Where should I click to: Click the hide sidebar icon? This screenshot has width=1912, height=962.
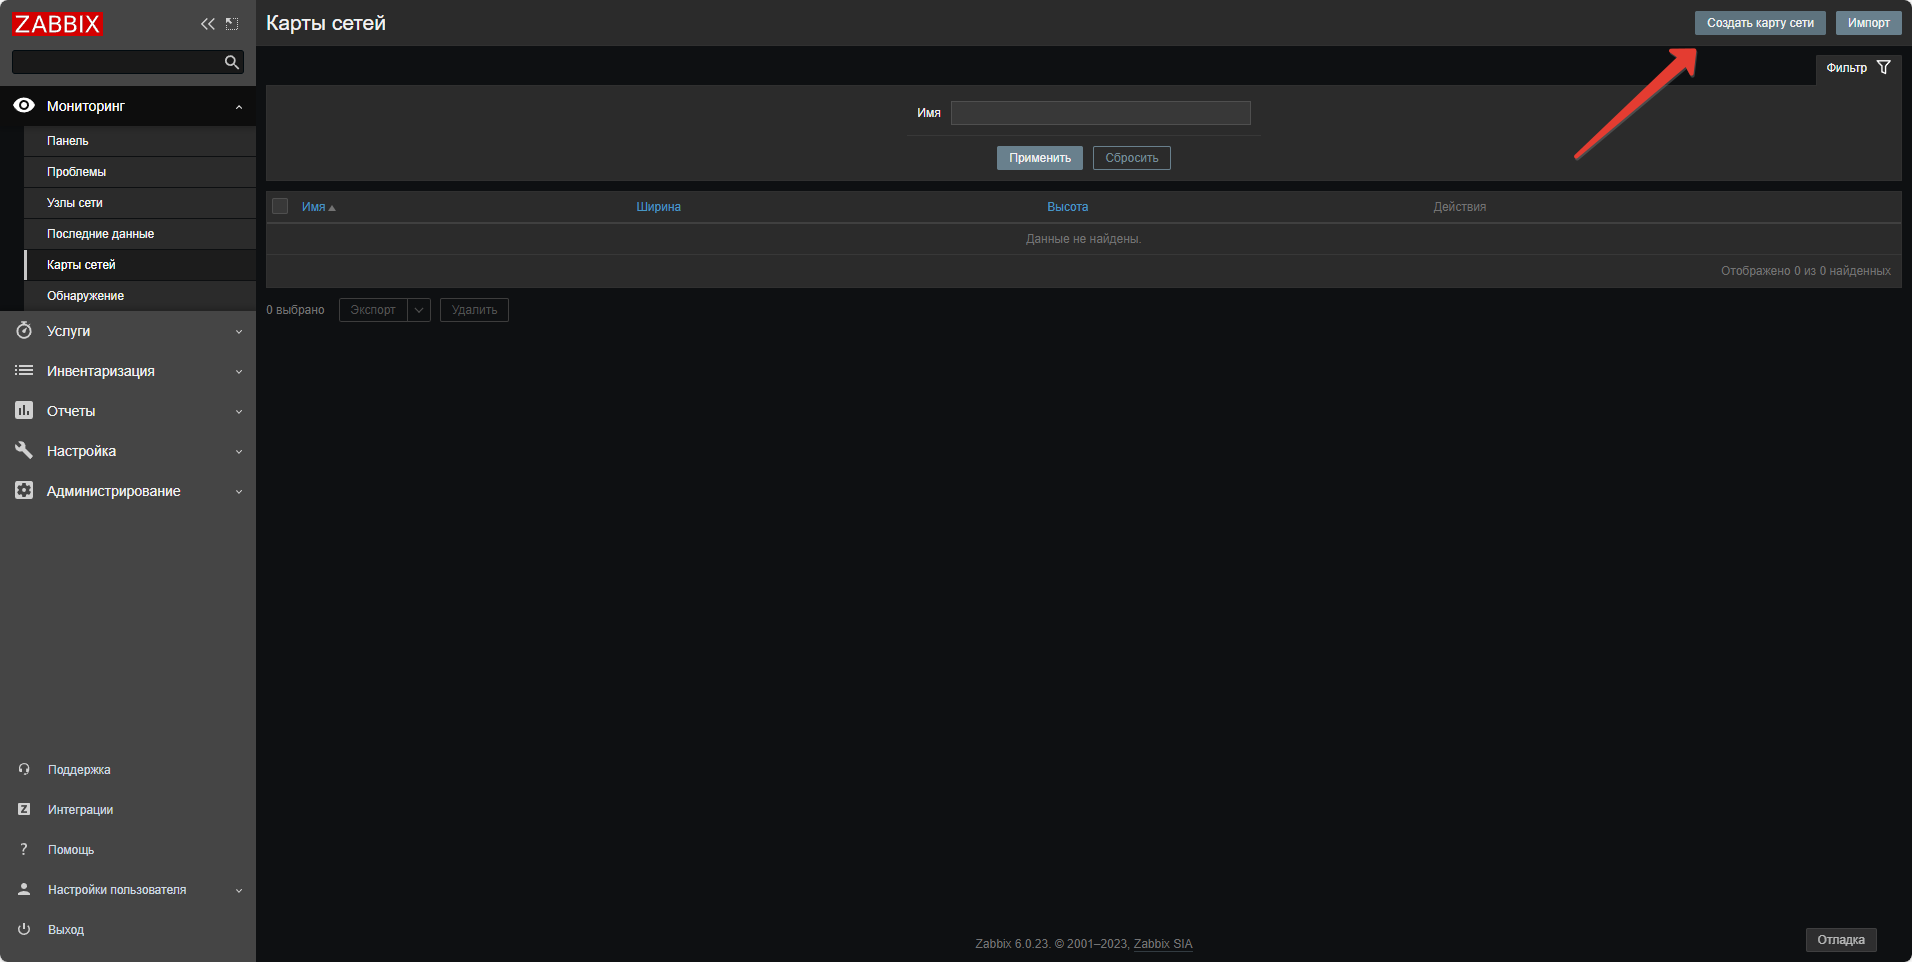tap(232, 24)
